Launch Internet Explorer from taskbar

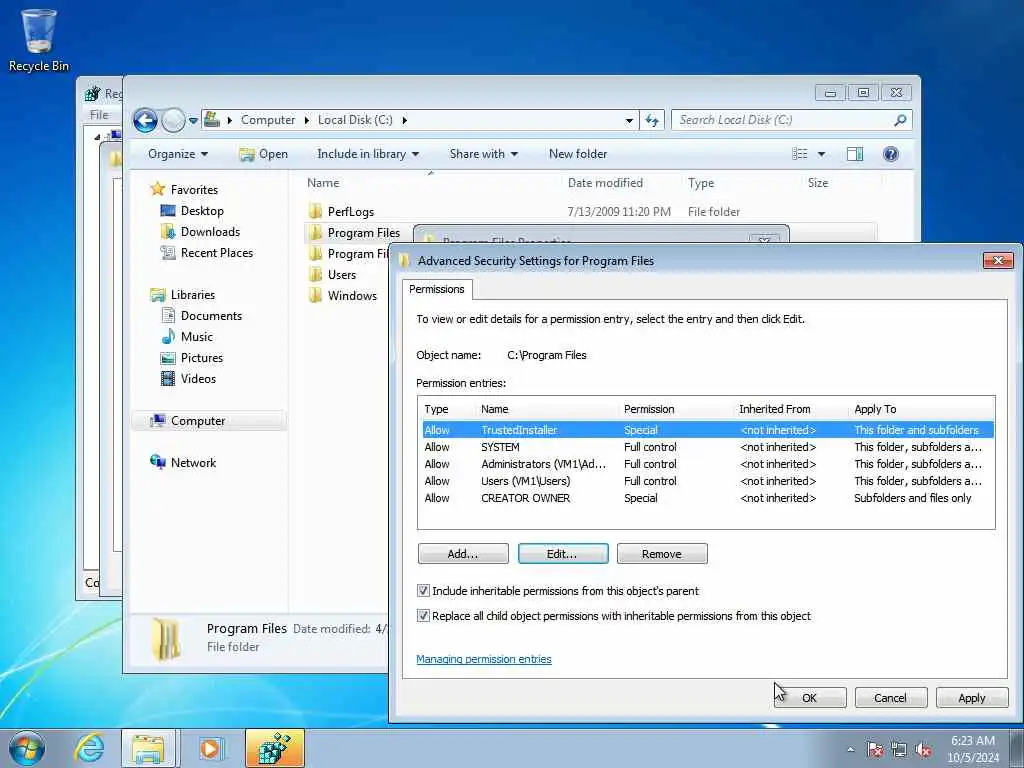tap(89, 748)
